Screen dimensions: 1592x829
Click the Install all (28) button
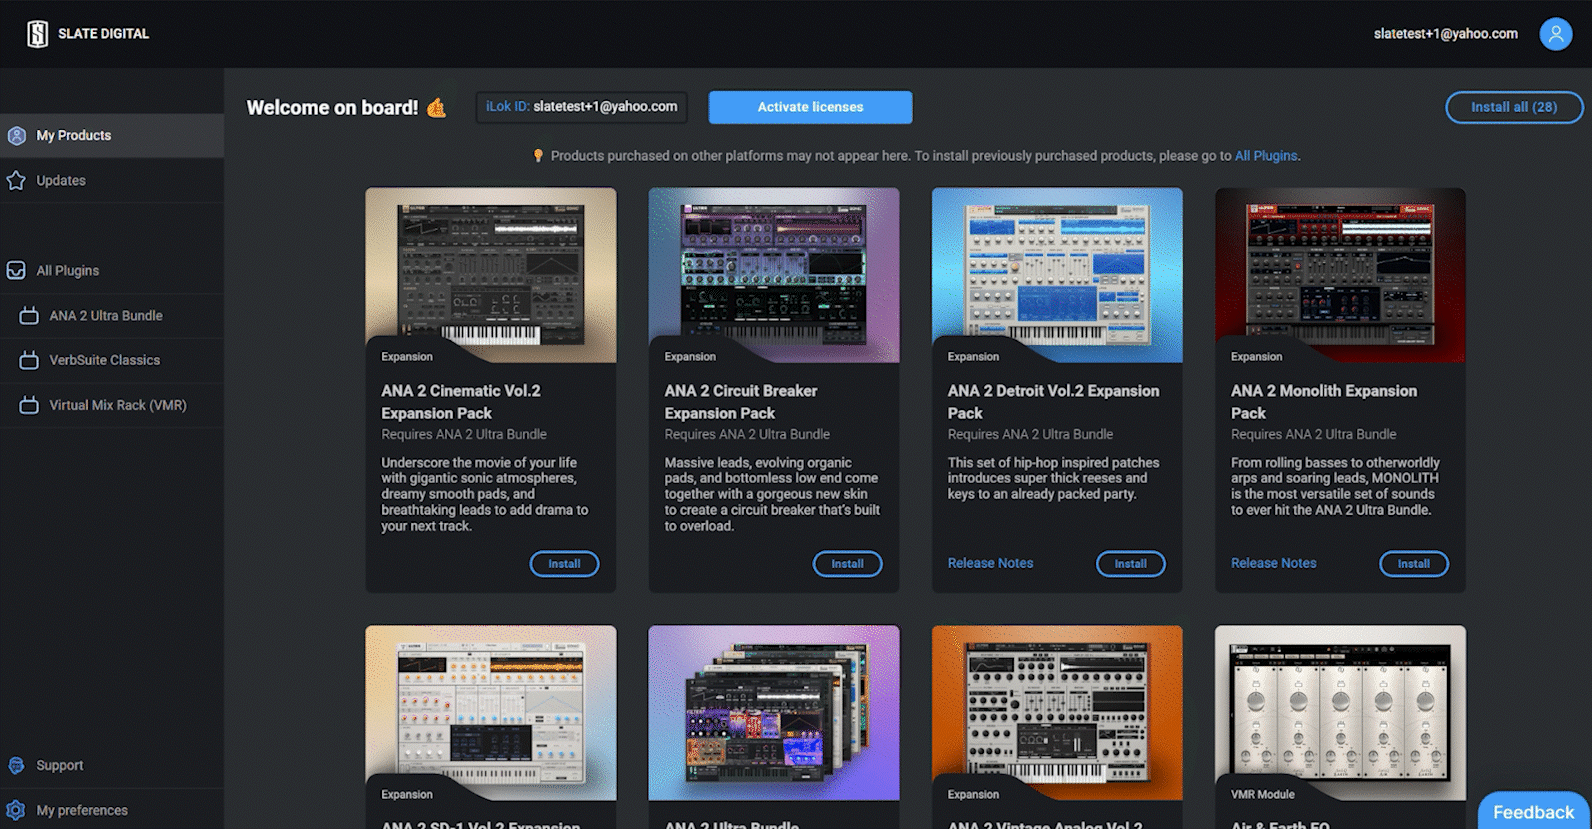point(1514,107)
